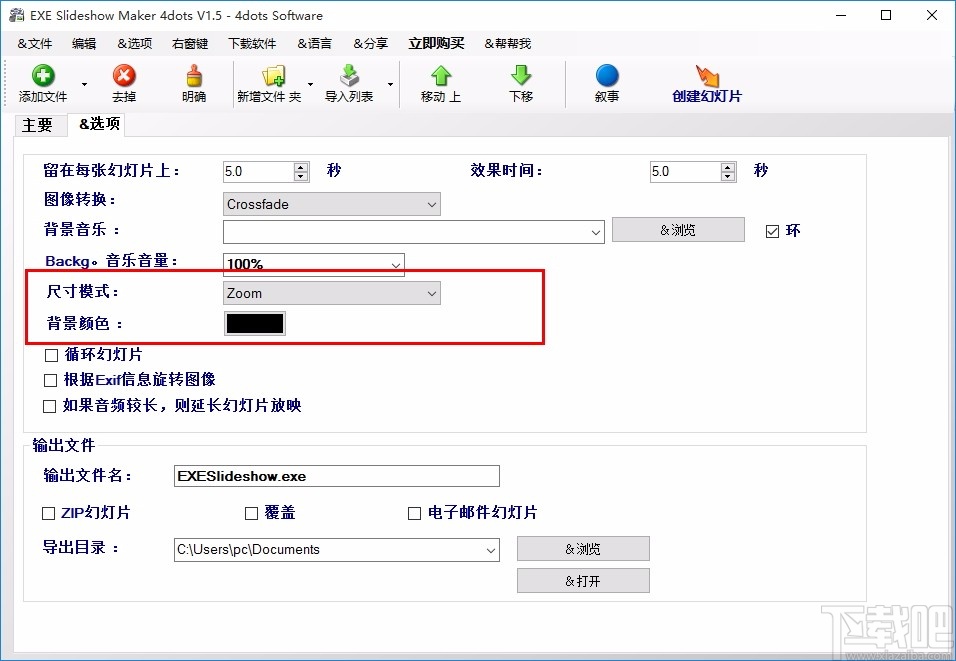Viewport: 956px width, 661px height.
Task: Pick the black 背景颜色 color swatch
Action: click(x=253, y=323)
